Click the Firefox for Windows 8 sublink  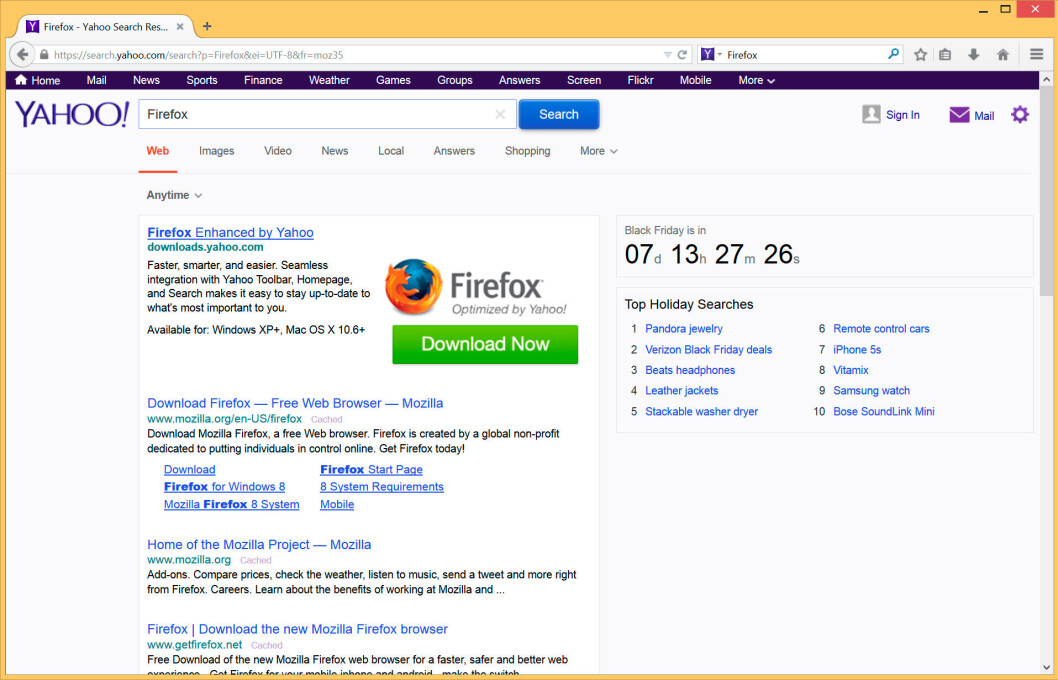coord(225,486)
